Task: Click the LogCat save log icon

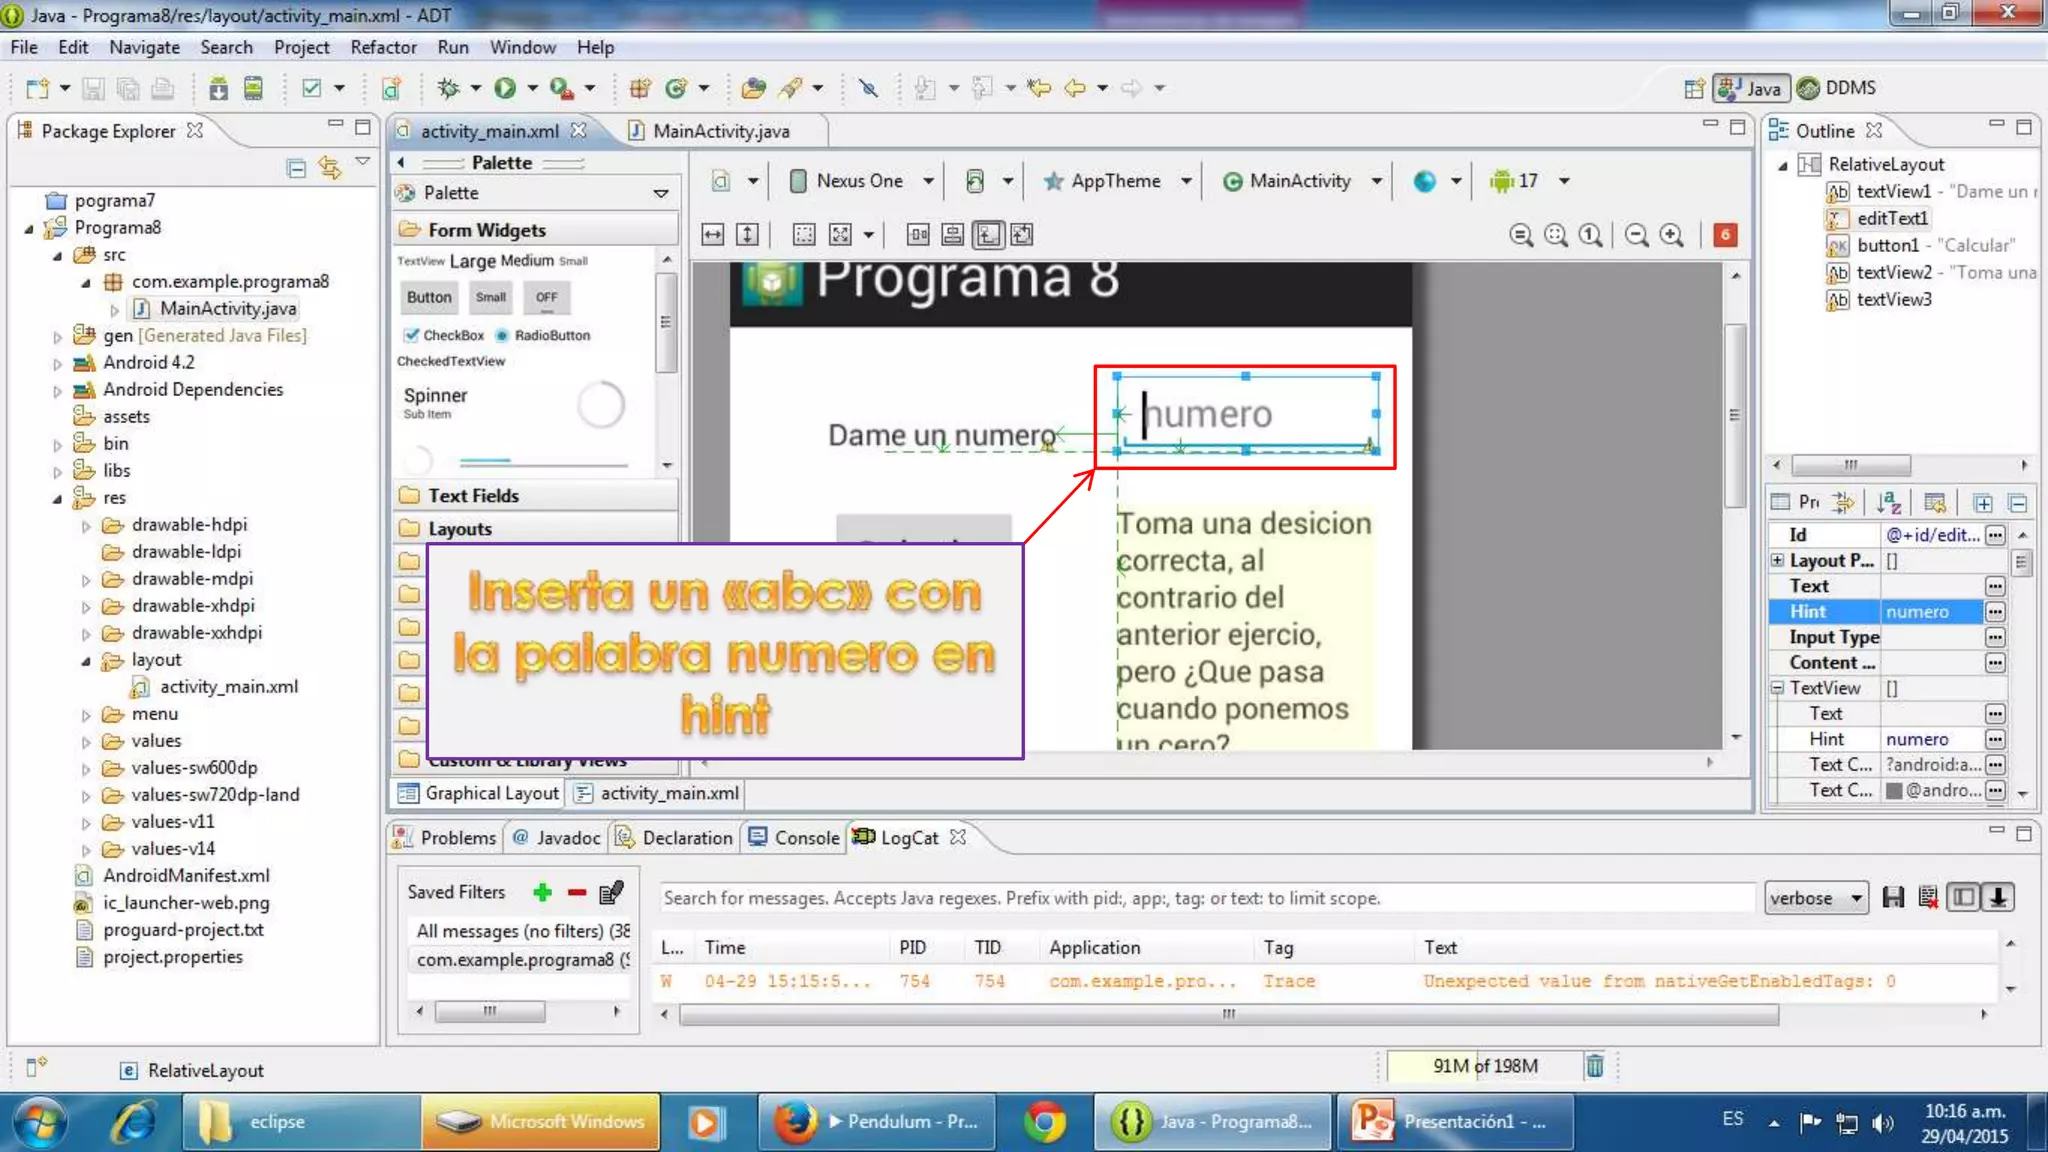Action: point(1892,897)
